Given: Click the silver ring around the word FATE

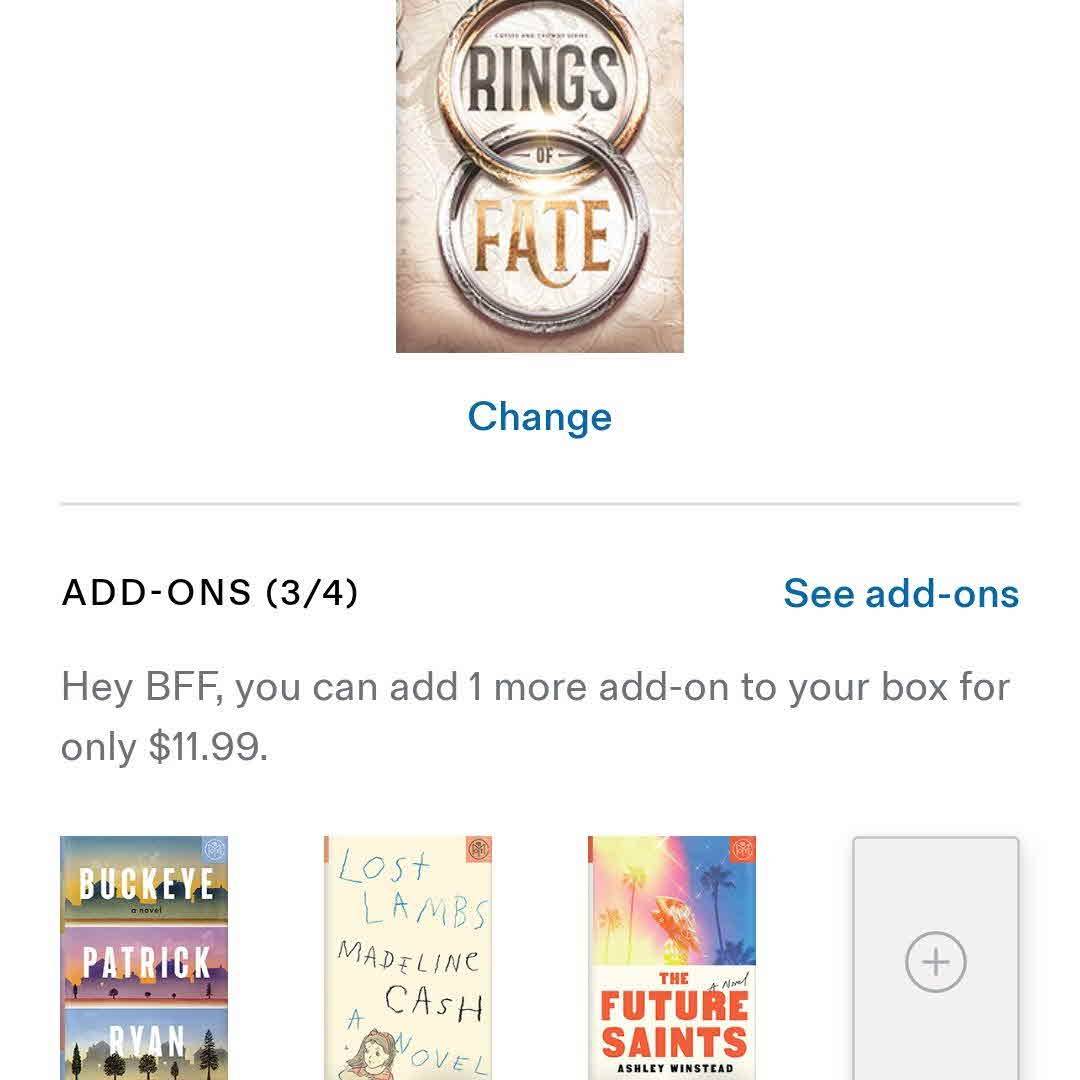Looking at the screenshot, I should tap(452, 240).
